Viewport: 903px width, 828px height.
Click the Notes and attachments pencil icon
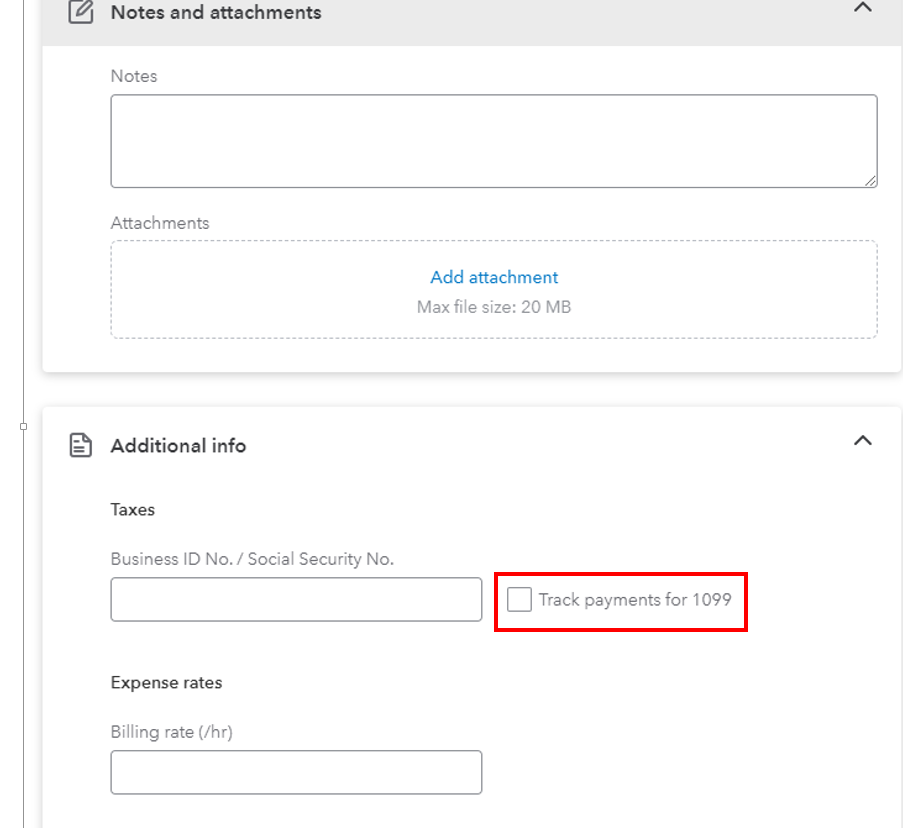tap(81, 12)
